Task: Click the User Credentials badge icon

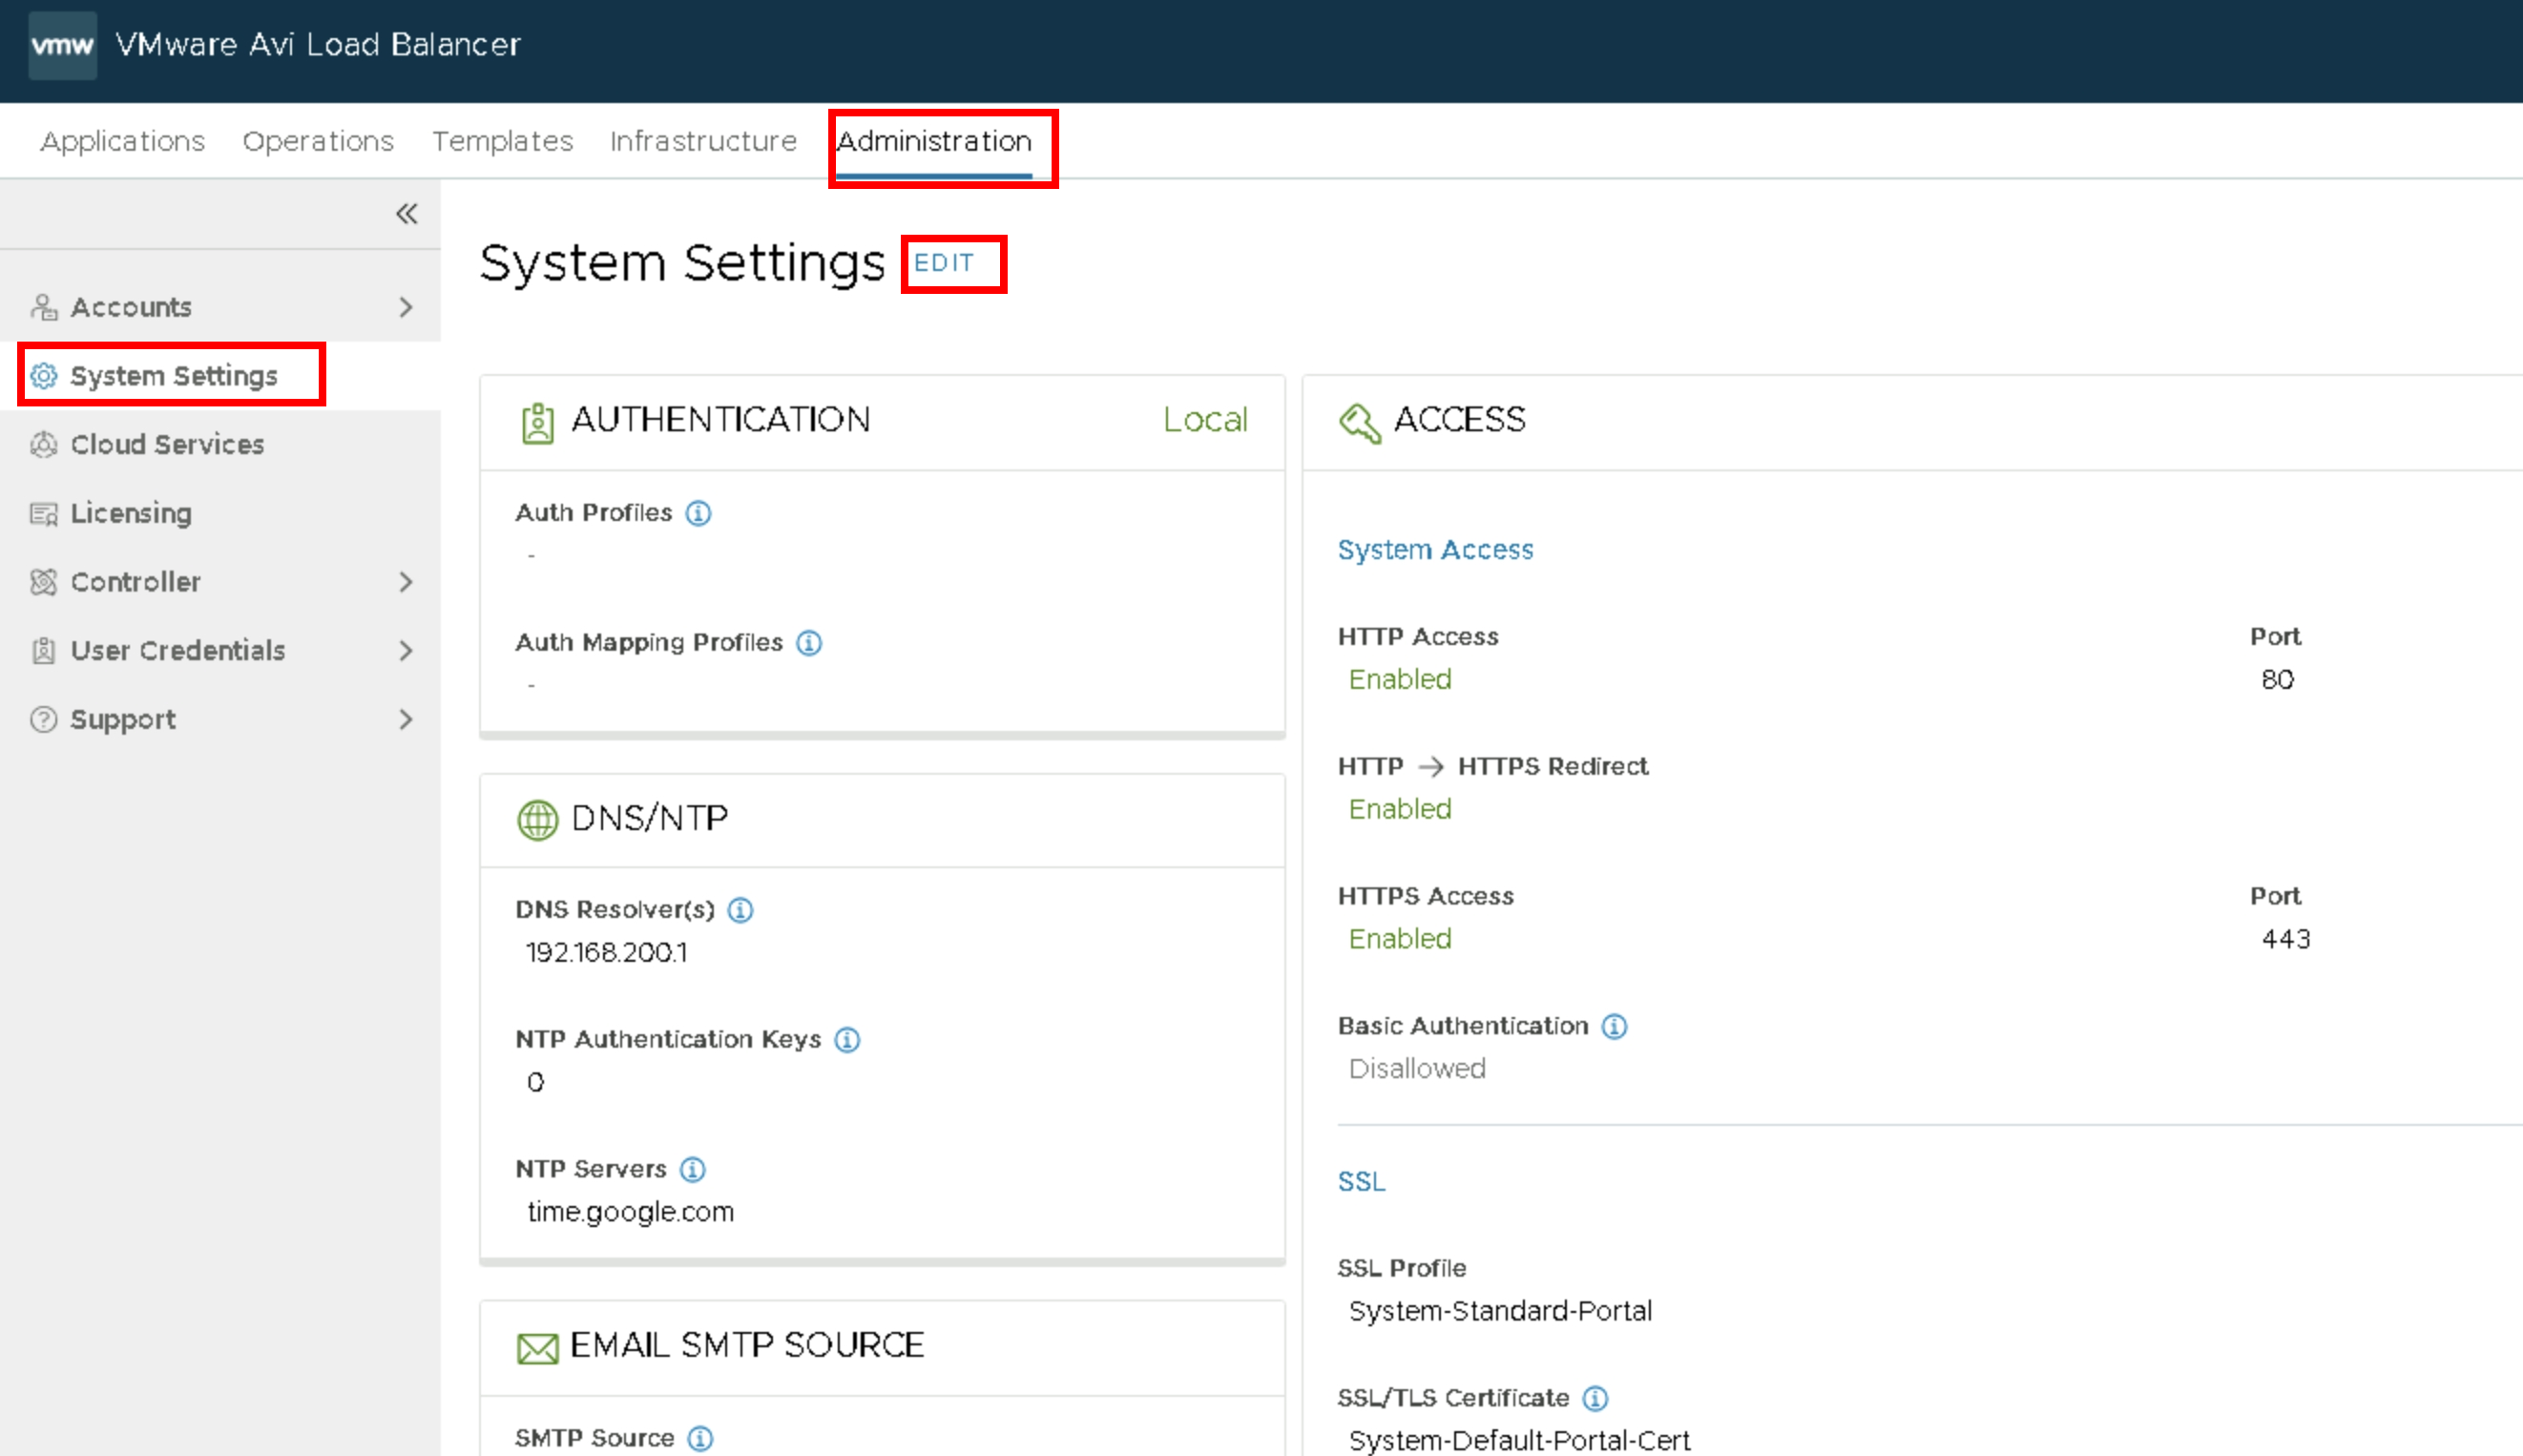Action: (x=44, y=651)
